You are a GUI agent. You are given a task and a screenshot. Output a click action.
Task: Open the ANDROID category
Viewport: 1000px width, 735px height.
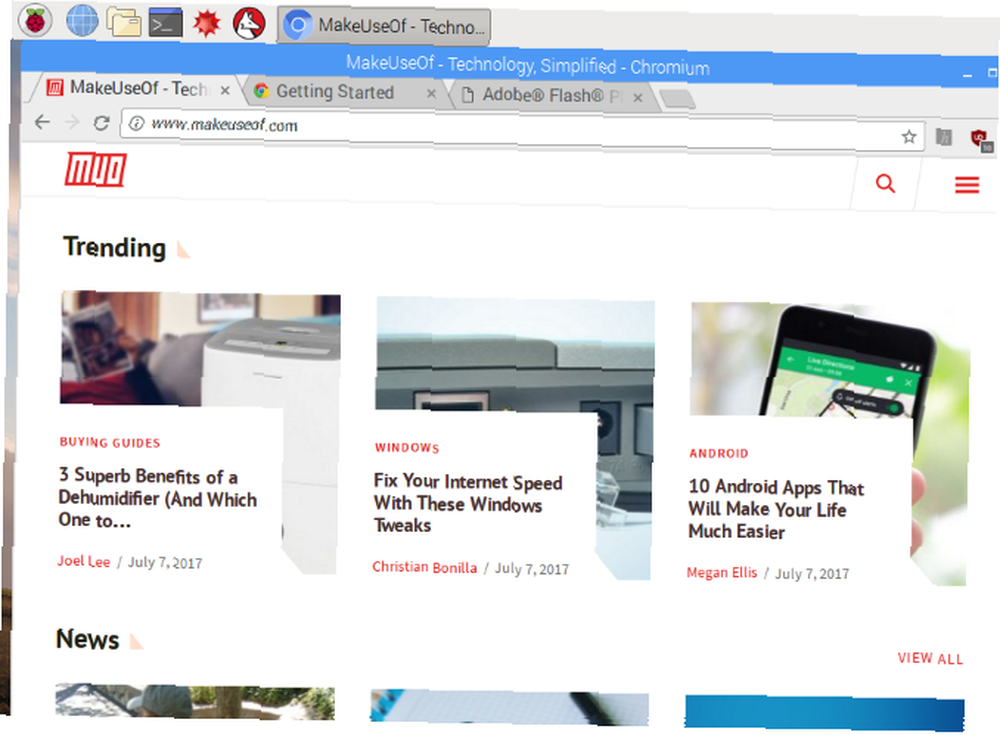(719, 454)
